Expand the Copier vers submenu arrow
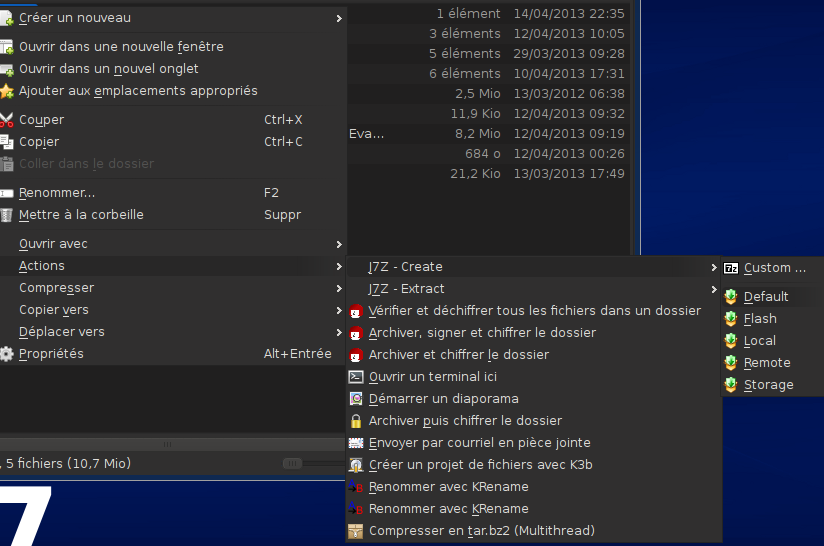824x546 pixels. pos(339,311)
